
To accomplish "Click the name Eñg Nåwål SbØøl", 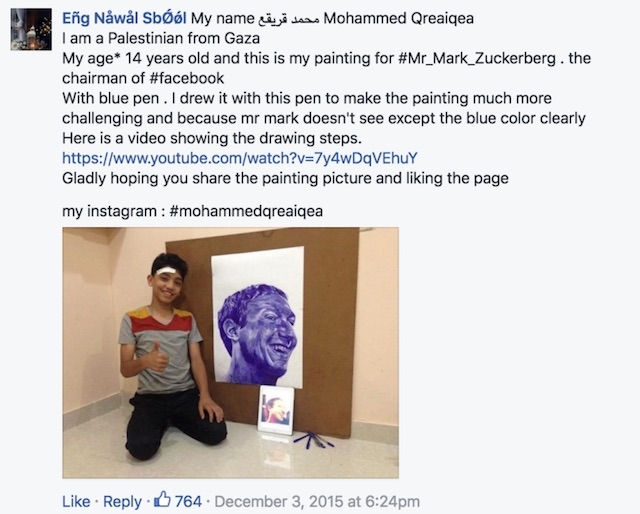I will 124,18.
